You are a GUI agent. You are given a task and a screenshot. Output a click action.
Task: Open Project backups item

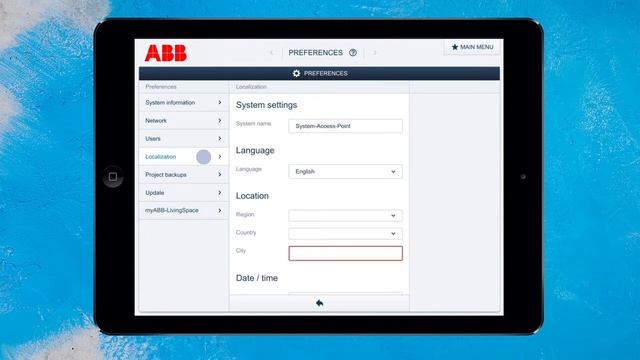point(184,174)
